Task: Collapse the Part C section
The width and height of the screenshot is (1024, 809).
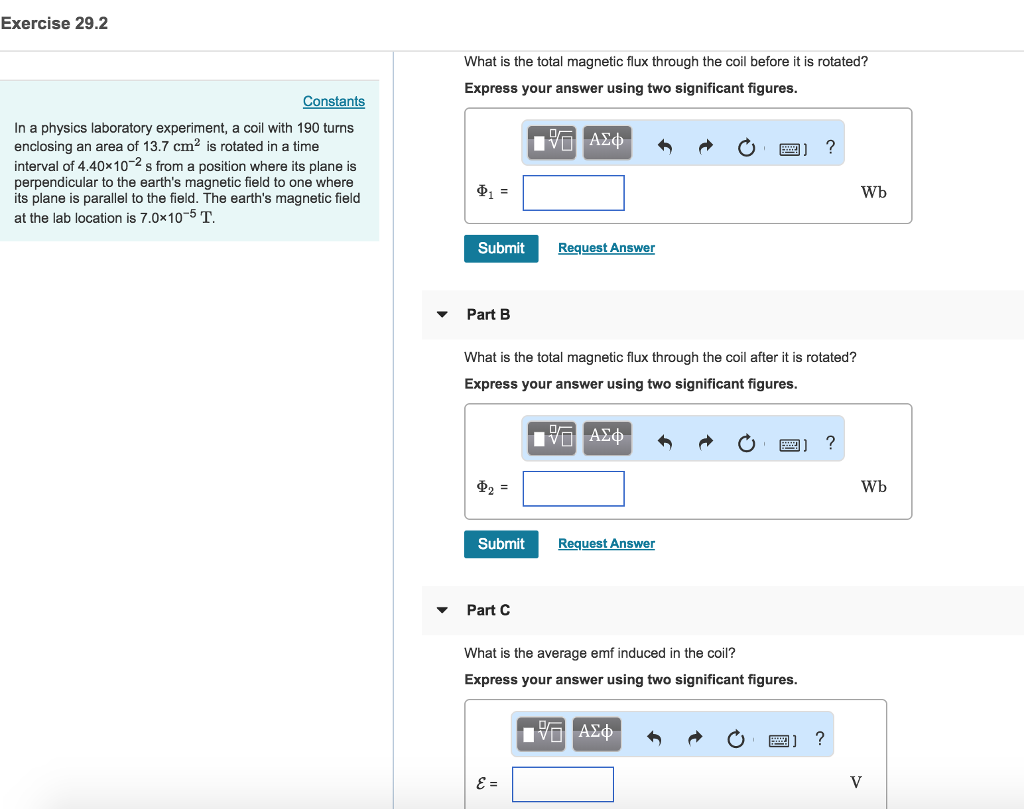Action: (x=442, y=610)
